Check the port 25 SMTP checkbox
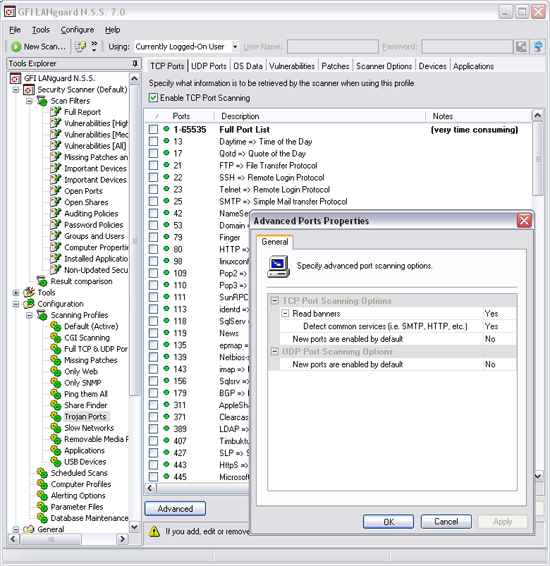The image size is (550, 566). coord(153,201)
